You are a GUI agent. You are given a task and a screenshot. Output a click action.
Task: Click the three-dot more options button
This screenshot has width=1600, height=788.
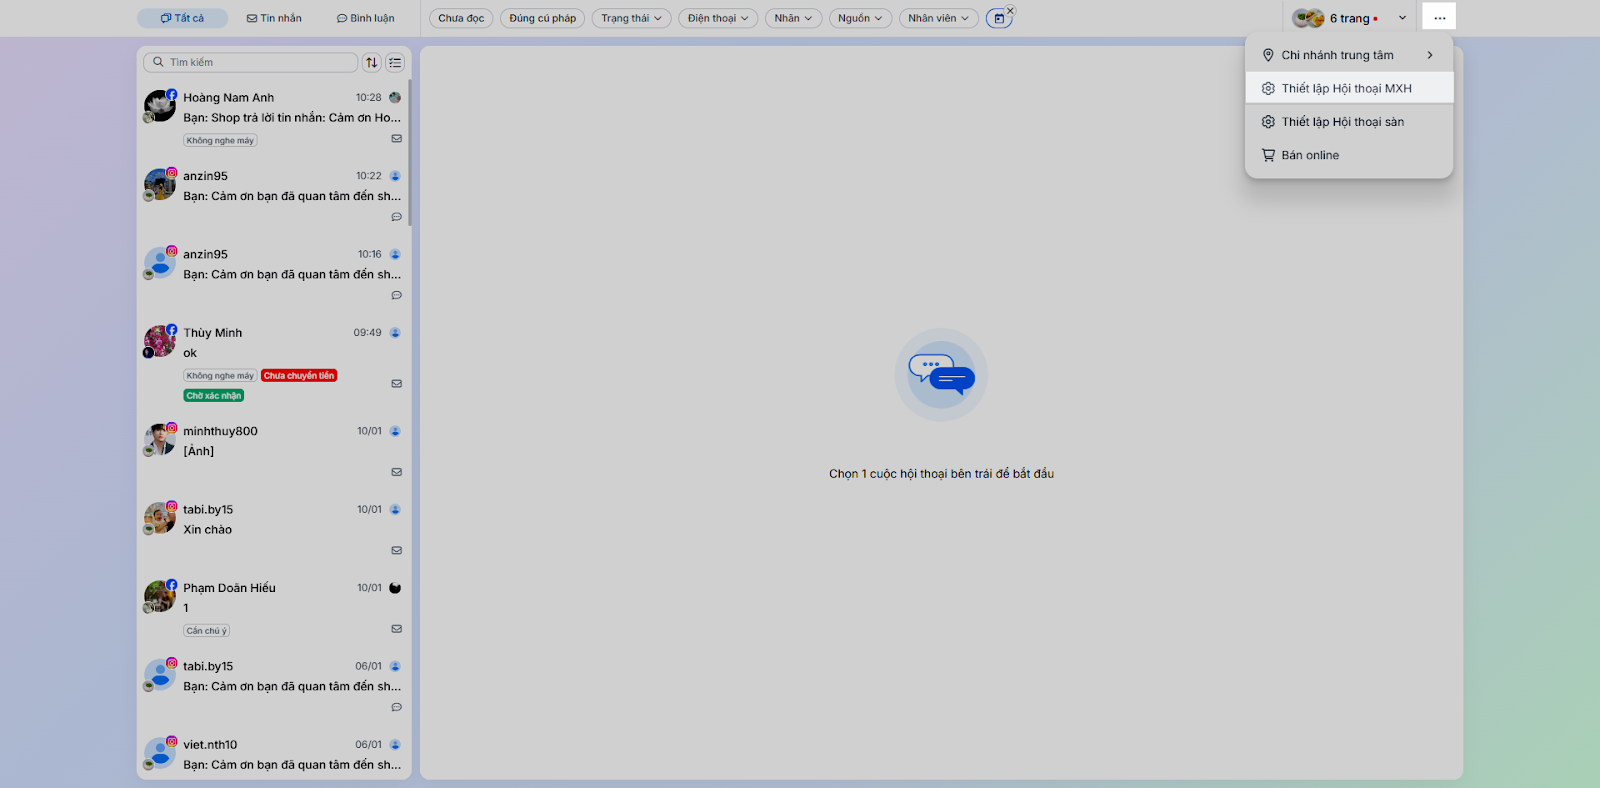tap(1439, 18)
